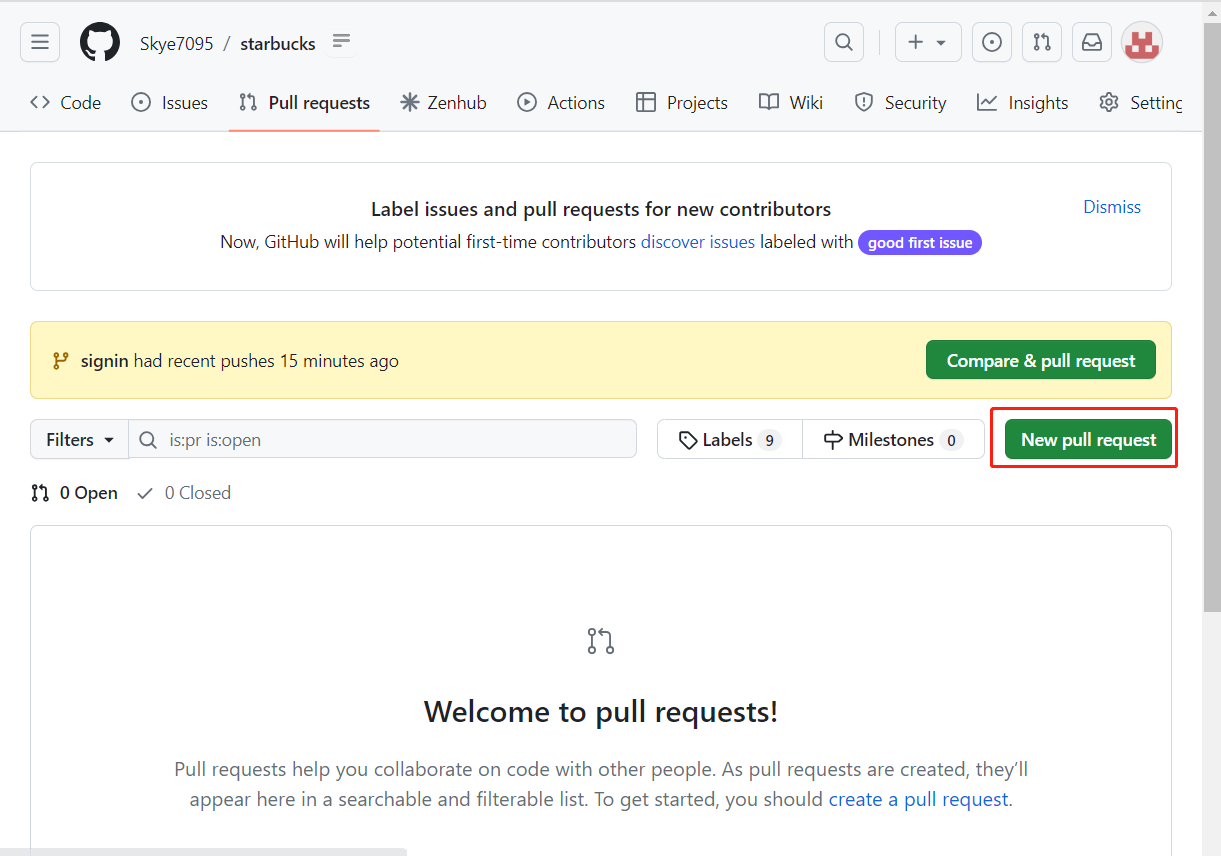
Task: Expand the Filters dropdown
Action: [80, 439]
